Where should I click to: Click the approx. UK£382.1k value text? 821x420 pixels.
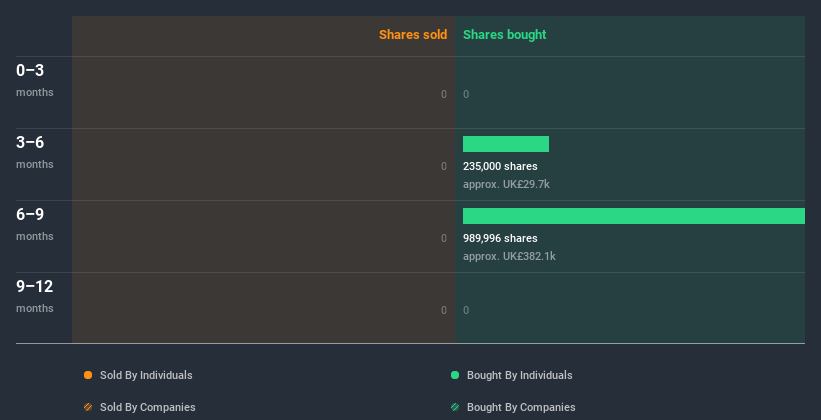click(x=509, y=257)
